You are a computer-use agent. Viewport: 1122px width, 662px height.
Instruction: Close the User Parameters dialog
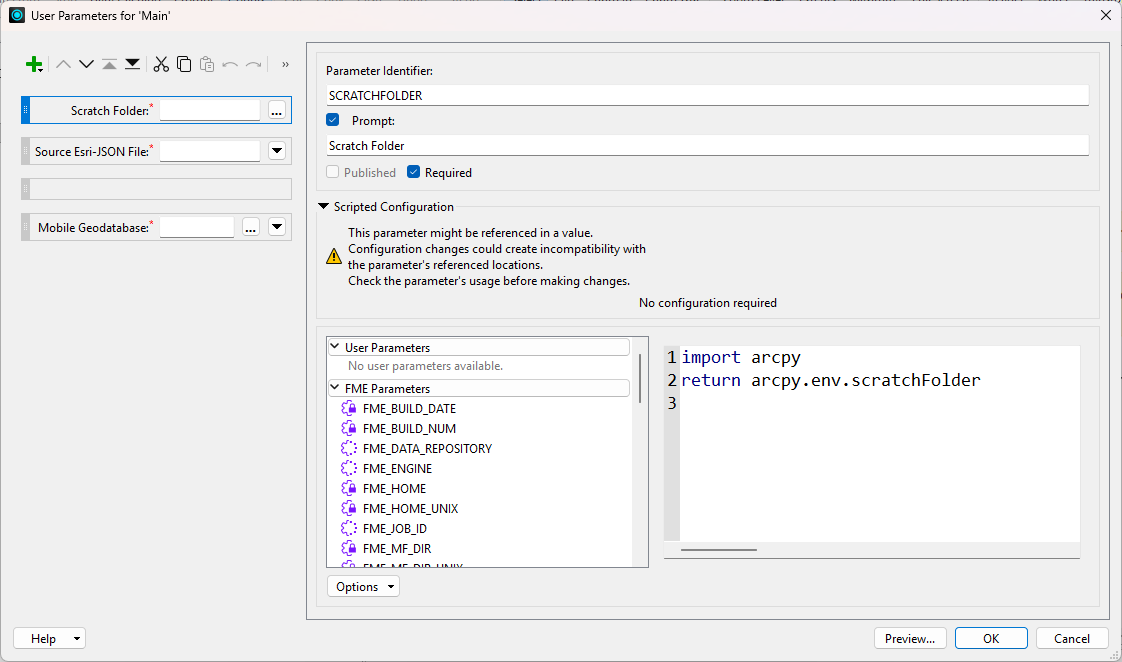tap(1106, 15)
